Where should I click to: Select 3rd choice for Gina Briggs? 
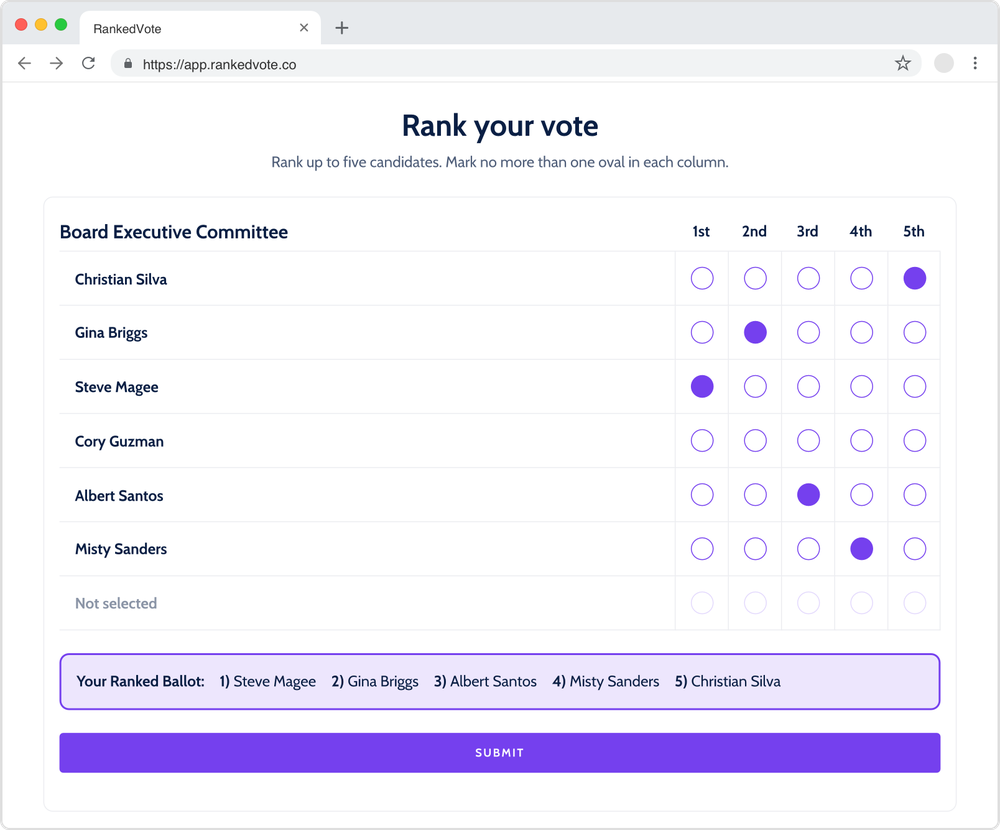coord(808,333)
